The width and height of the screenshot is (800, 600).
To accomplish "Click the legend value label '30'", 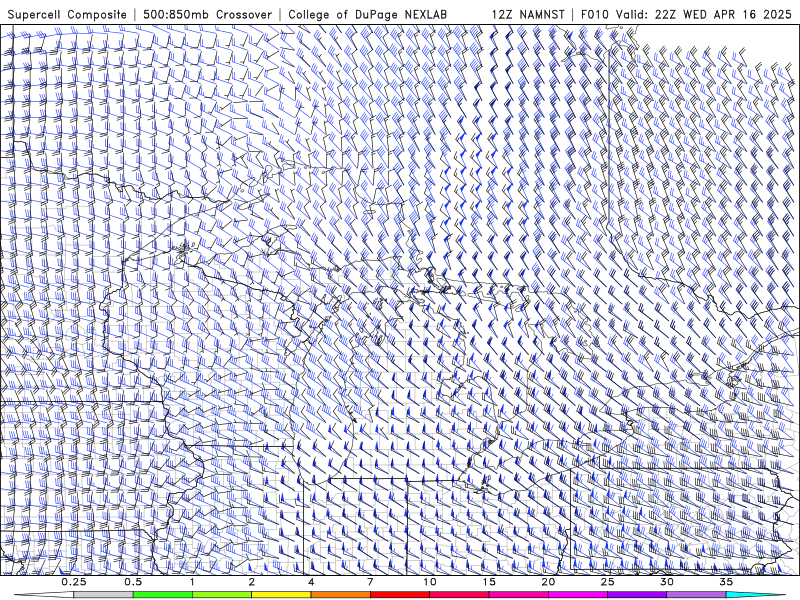I will click(x=667, y=582).
